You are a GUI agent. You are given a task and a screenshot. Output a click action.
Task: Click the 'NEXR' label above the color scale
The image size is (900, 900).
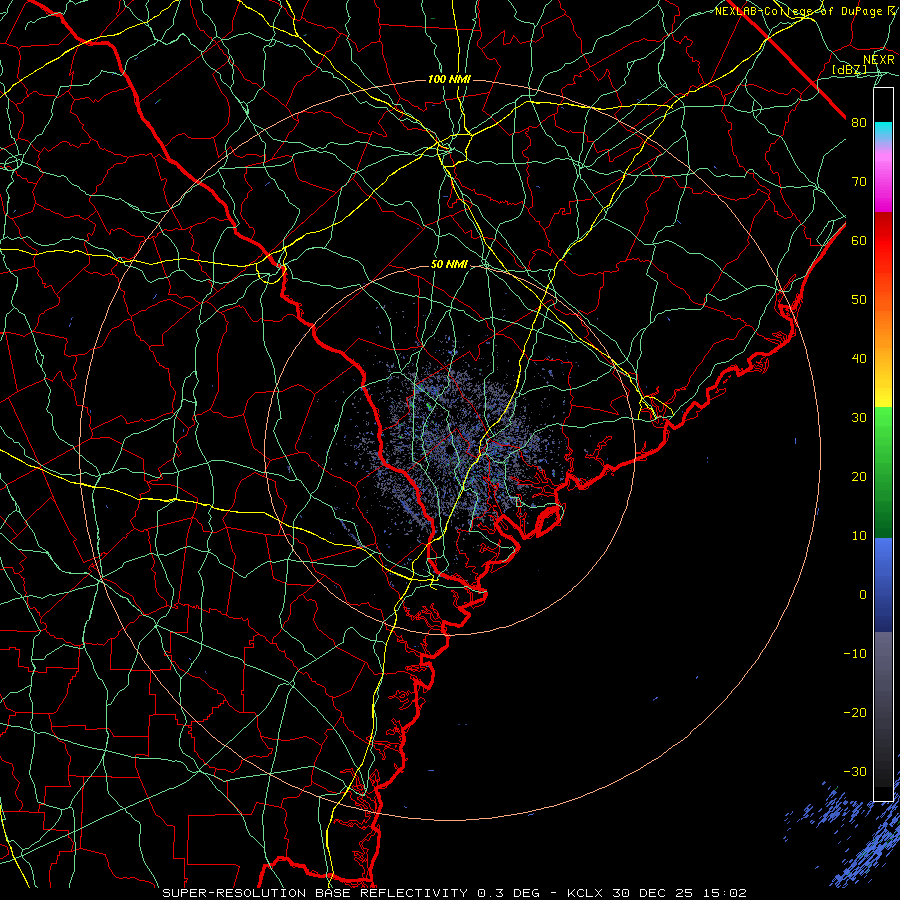[x=879, y=60]
